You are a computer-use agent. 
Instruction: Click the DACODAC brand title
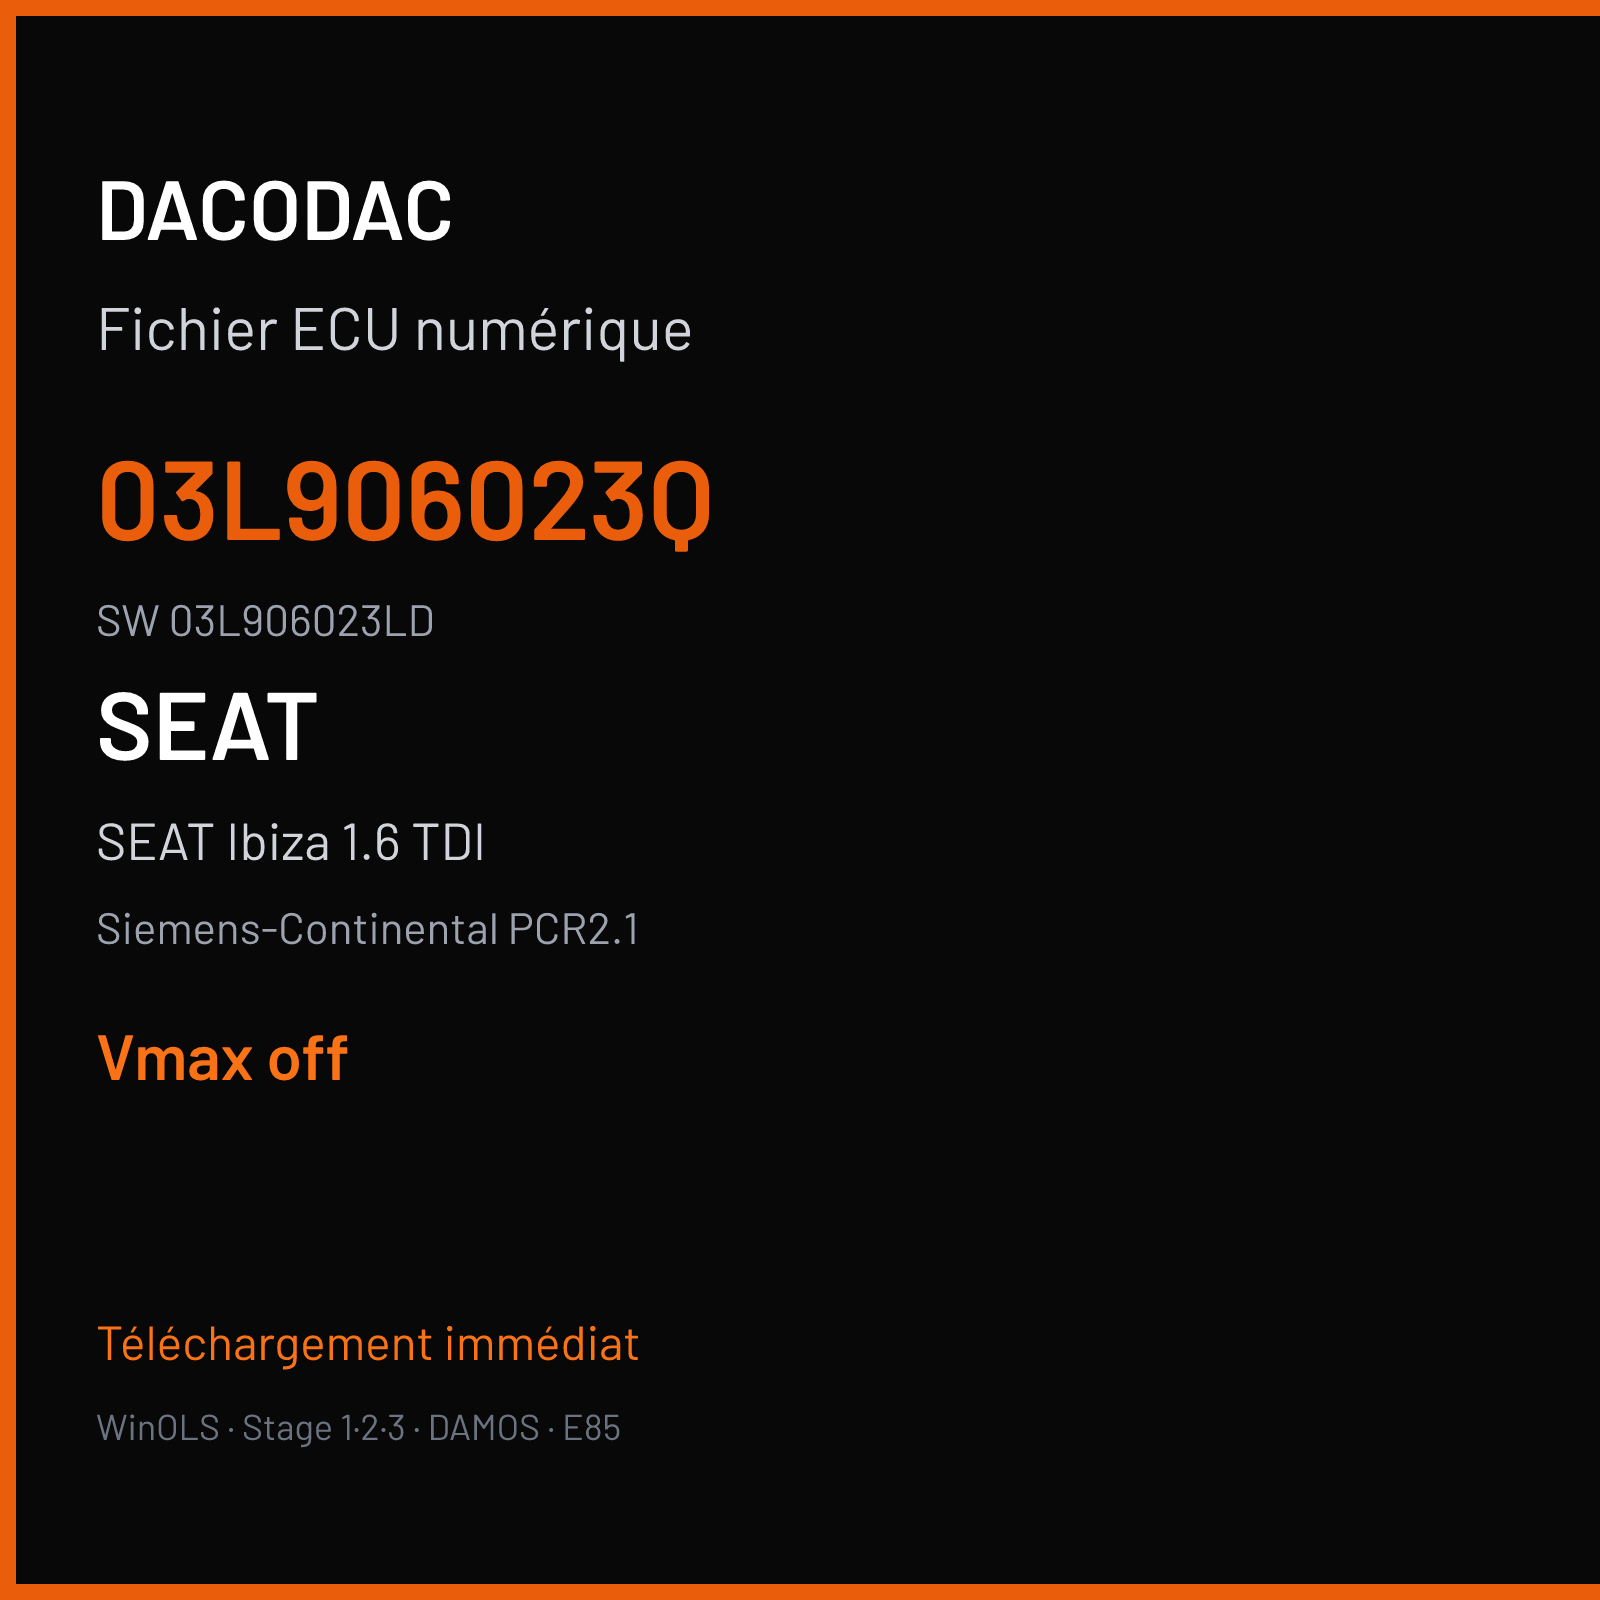coord(275,211)
